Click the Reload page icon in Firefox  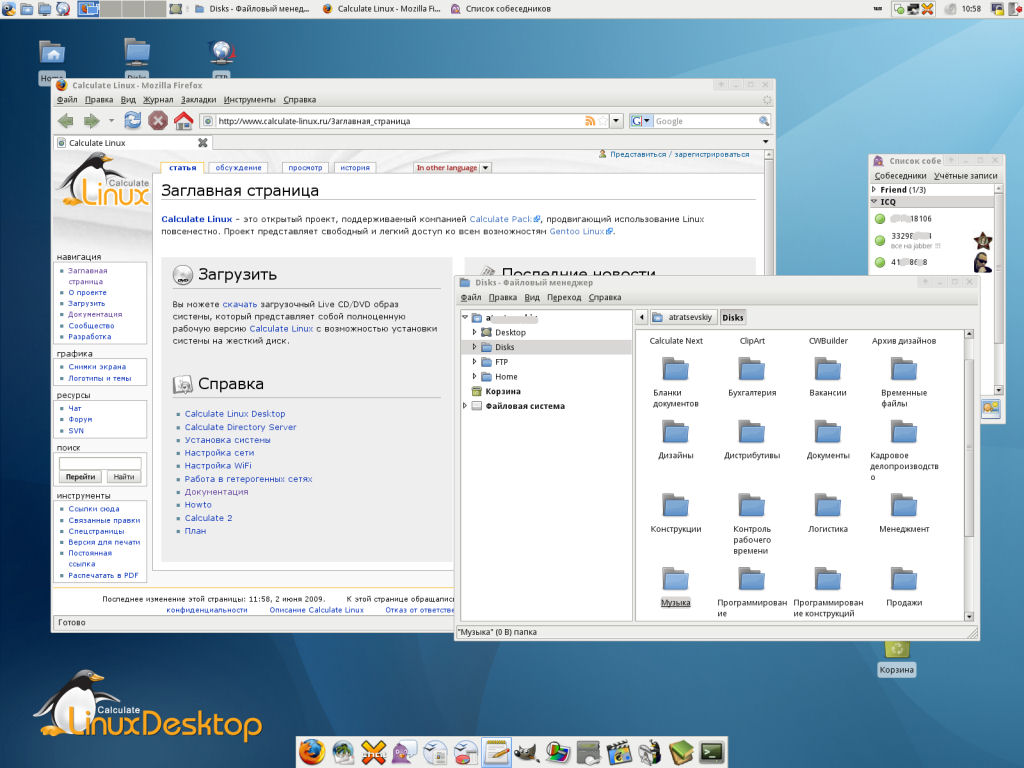[132, 119]
